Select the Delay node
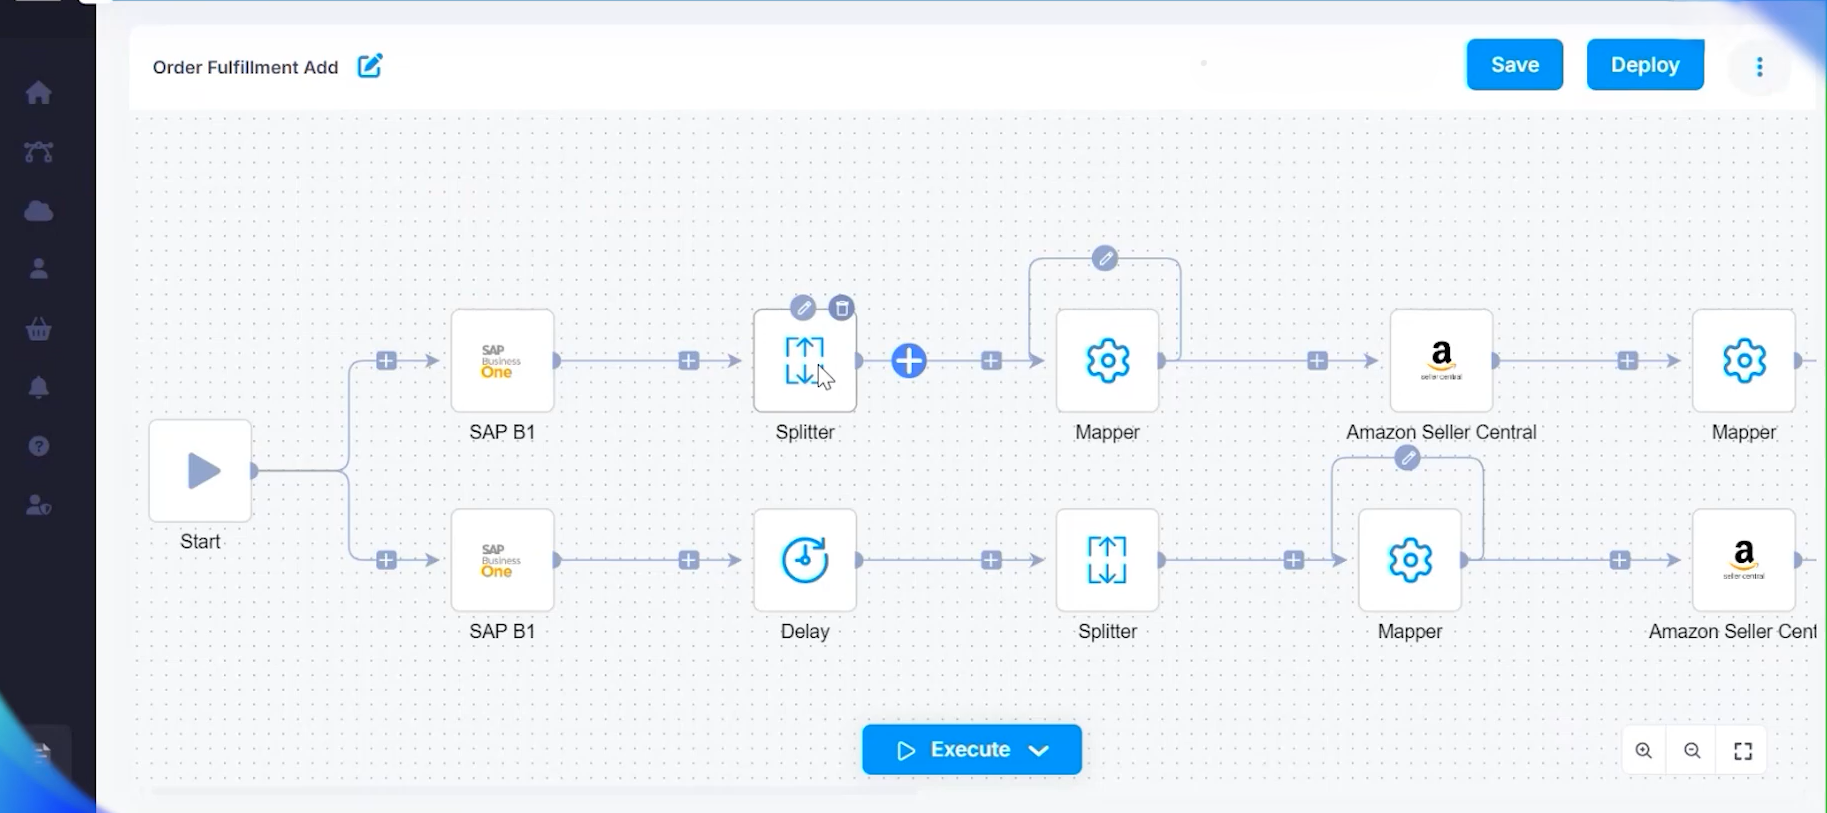 [805, 560]
